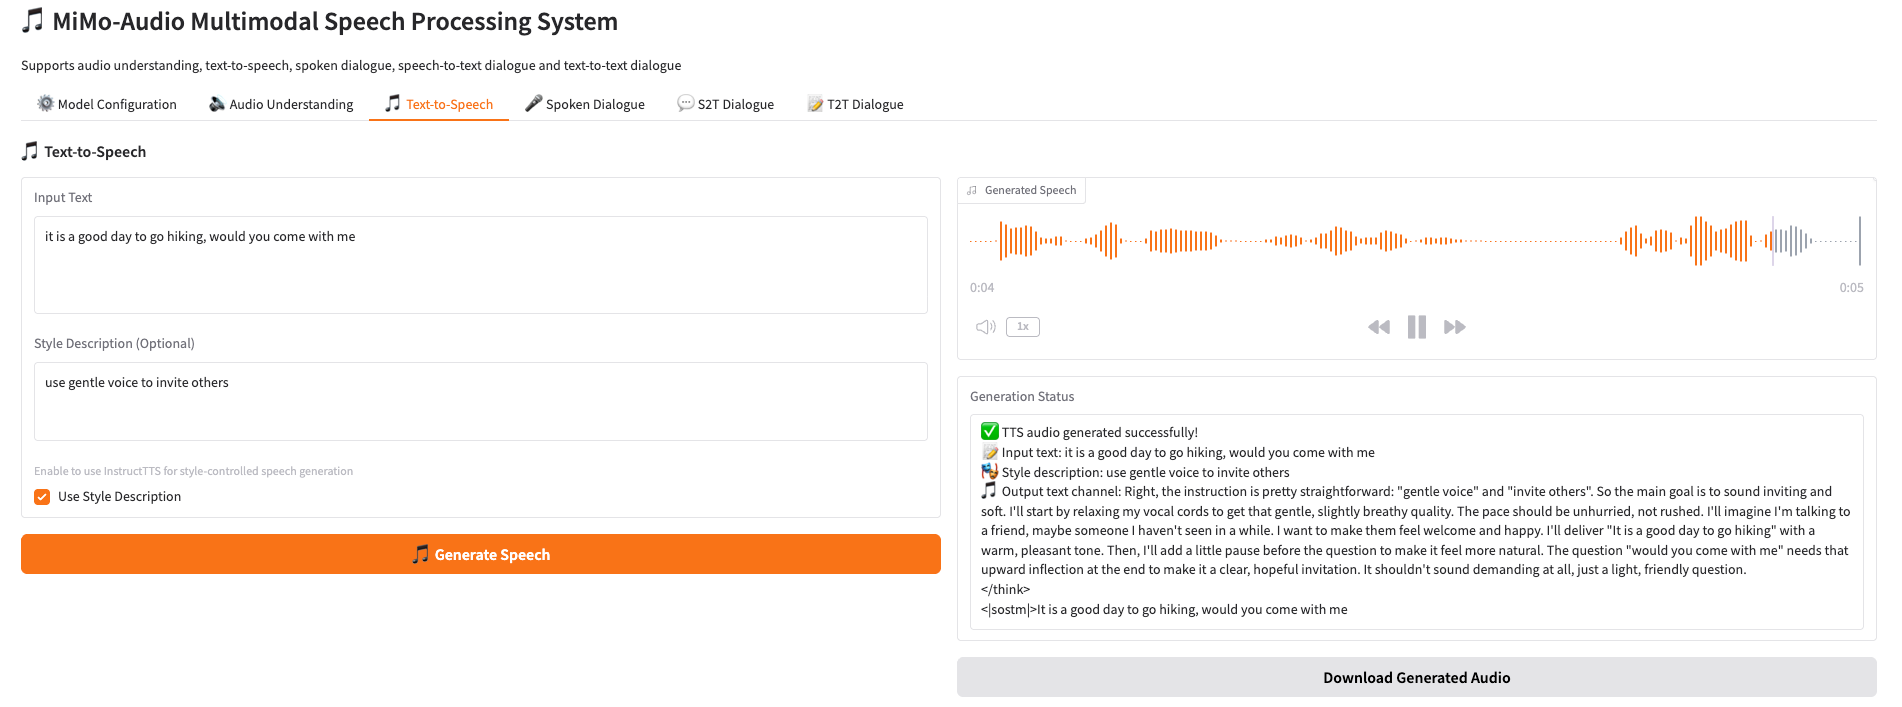The width and height of the screenshot is (1902, 707).
Task: Select the Text-to-Speech tab
Action: [x=439, y=104]
